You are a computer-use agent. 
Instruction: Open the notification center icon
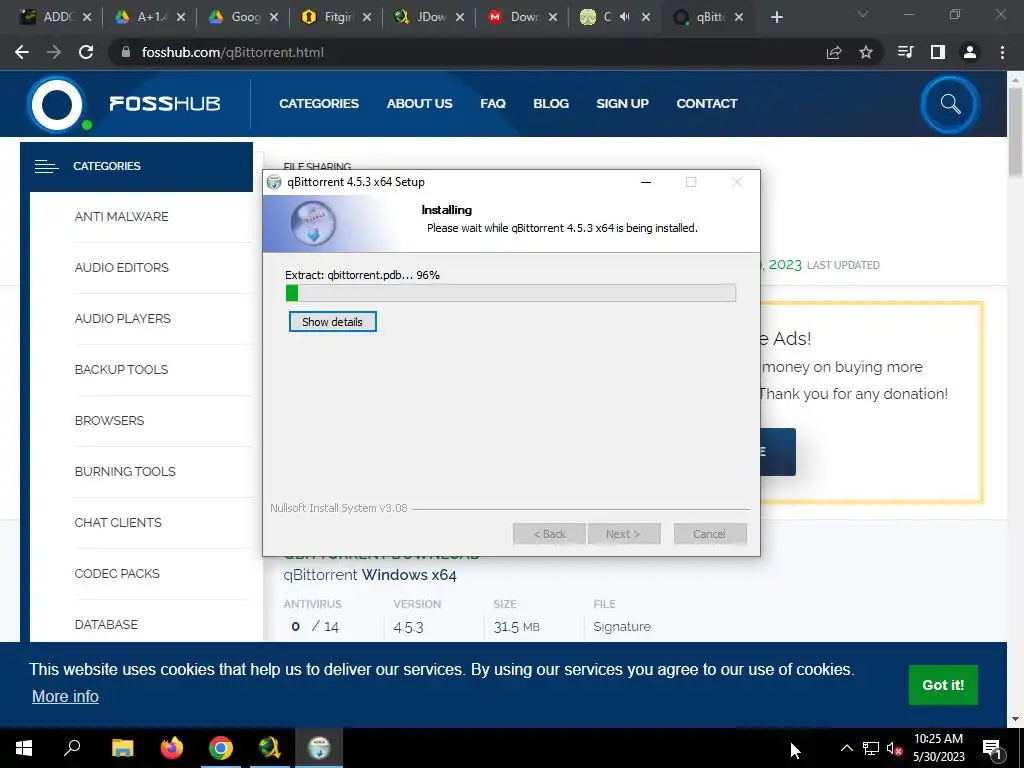click(x=991, y=749)
